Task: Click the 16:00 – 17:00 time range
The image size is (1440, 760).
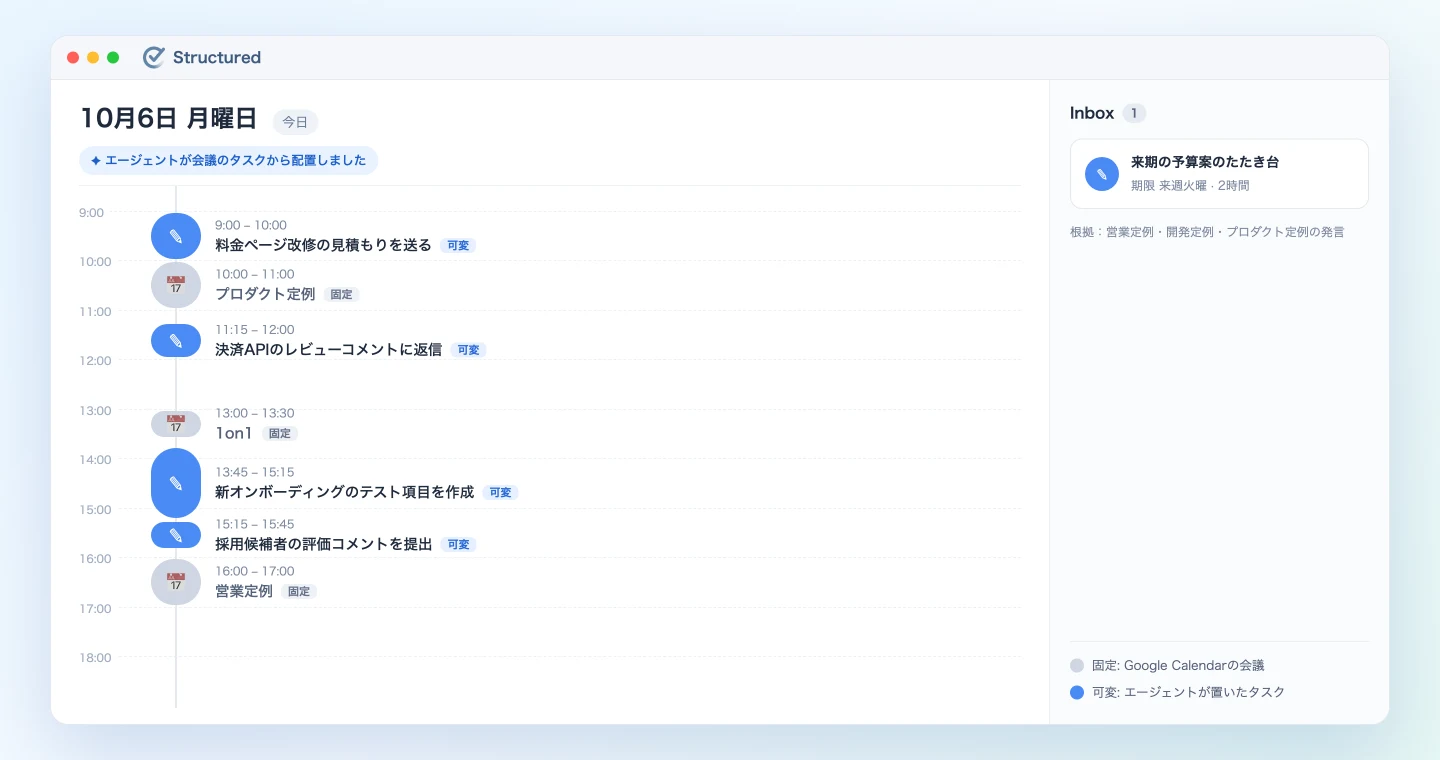Action: pyautogui.click(x=255, y=571)
